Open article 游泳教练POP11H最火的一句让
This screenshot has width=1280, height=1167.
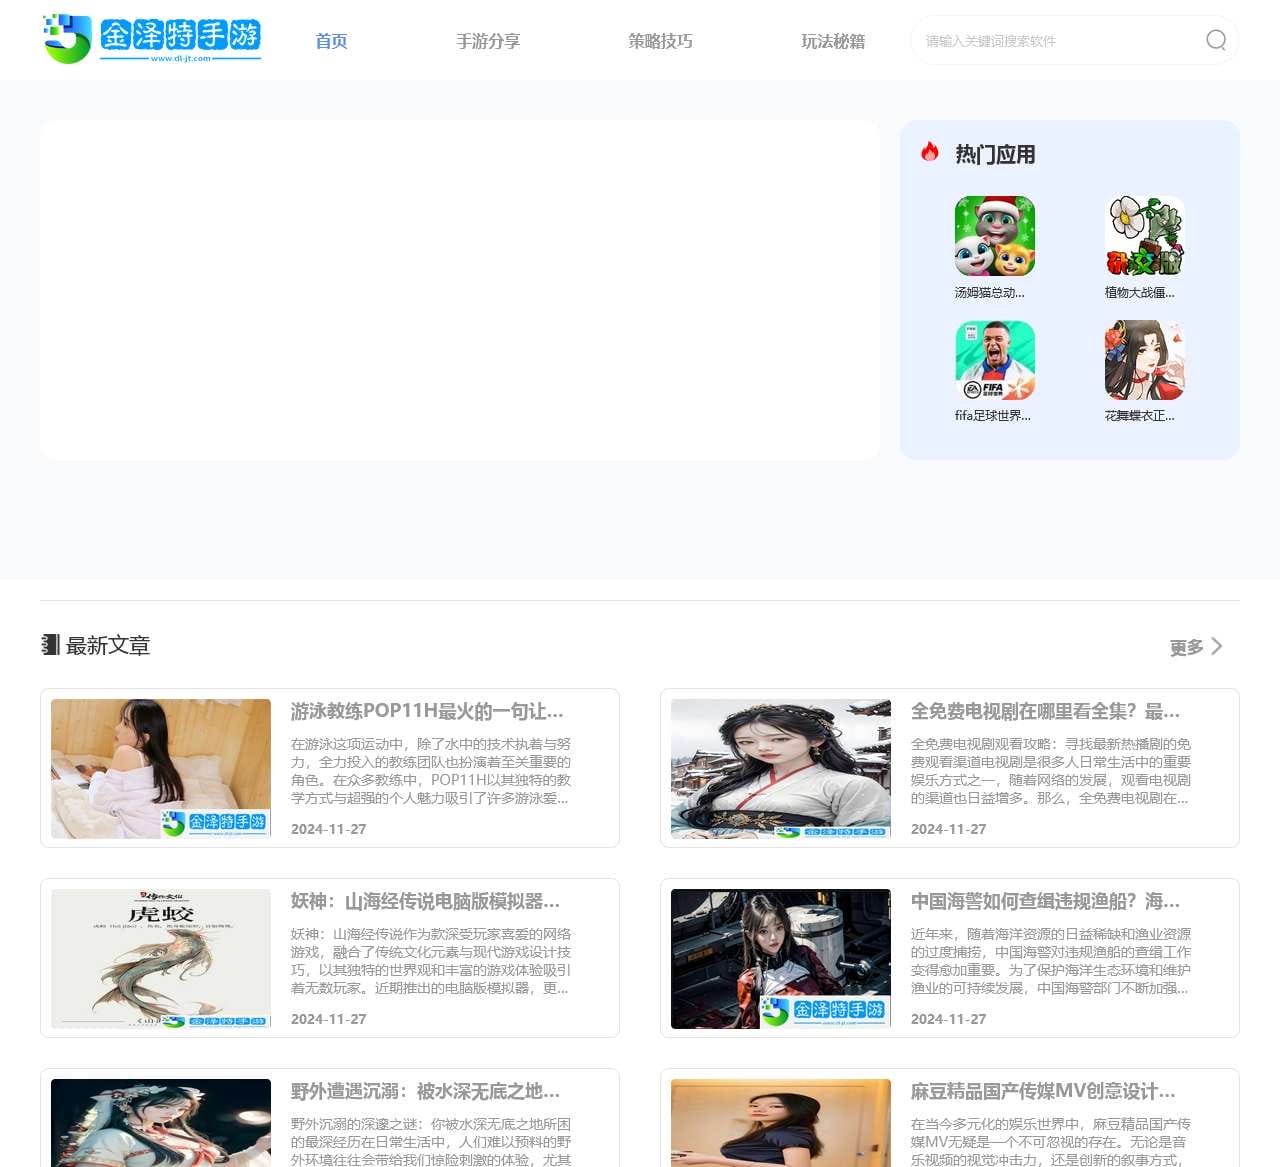(427, 711)
